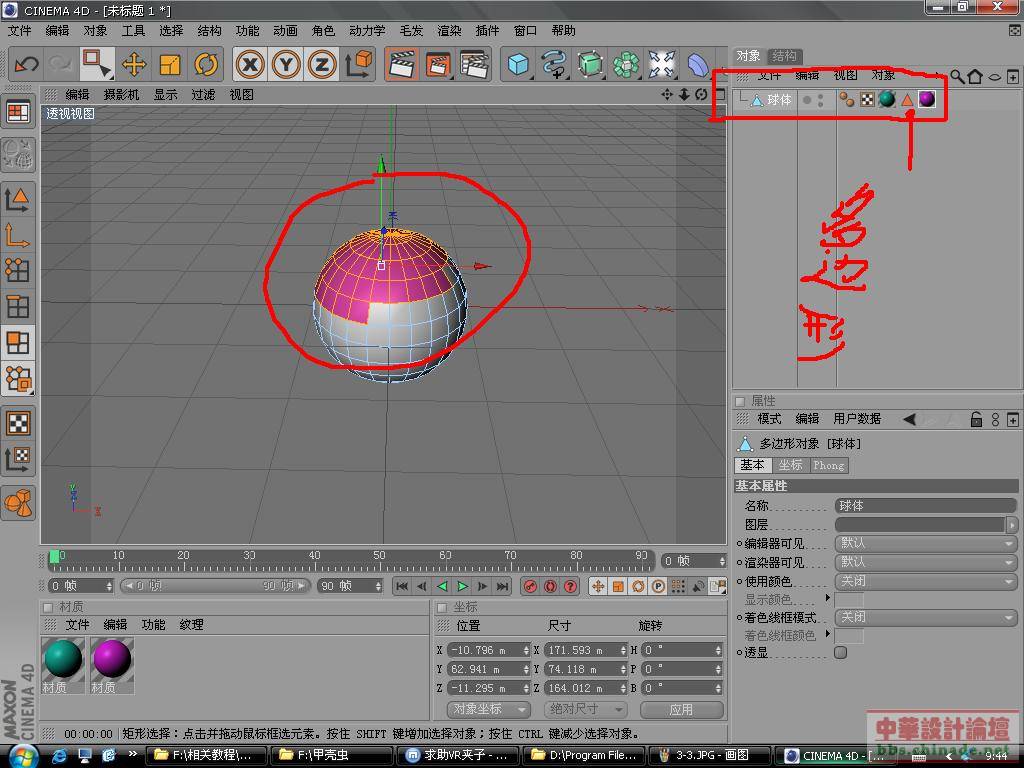The width and height of the screenshot is (1024, 768).
Task: Click the Render View clapperboard icon
Action: coord(402,65)
